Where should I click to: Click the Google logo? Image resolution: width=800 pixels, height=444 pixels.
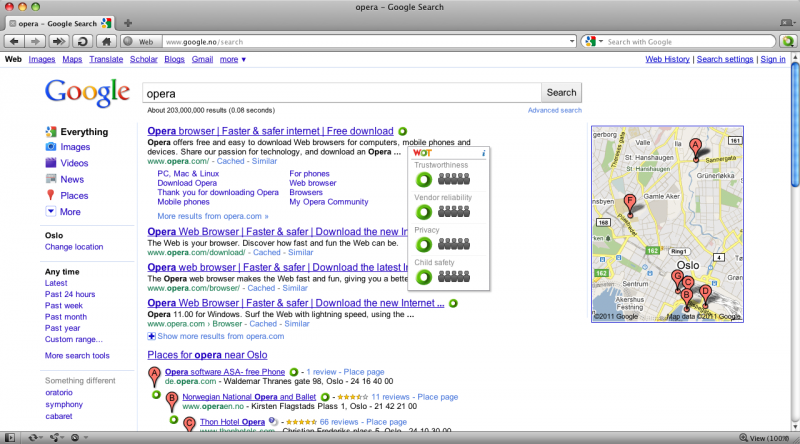click(87, 93)
